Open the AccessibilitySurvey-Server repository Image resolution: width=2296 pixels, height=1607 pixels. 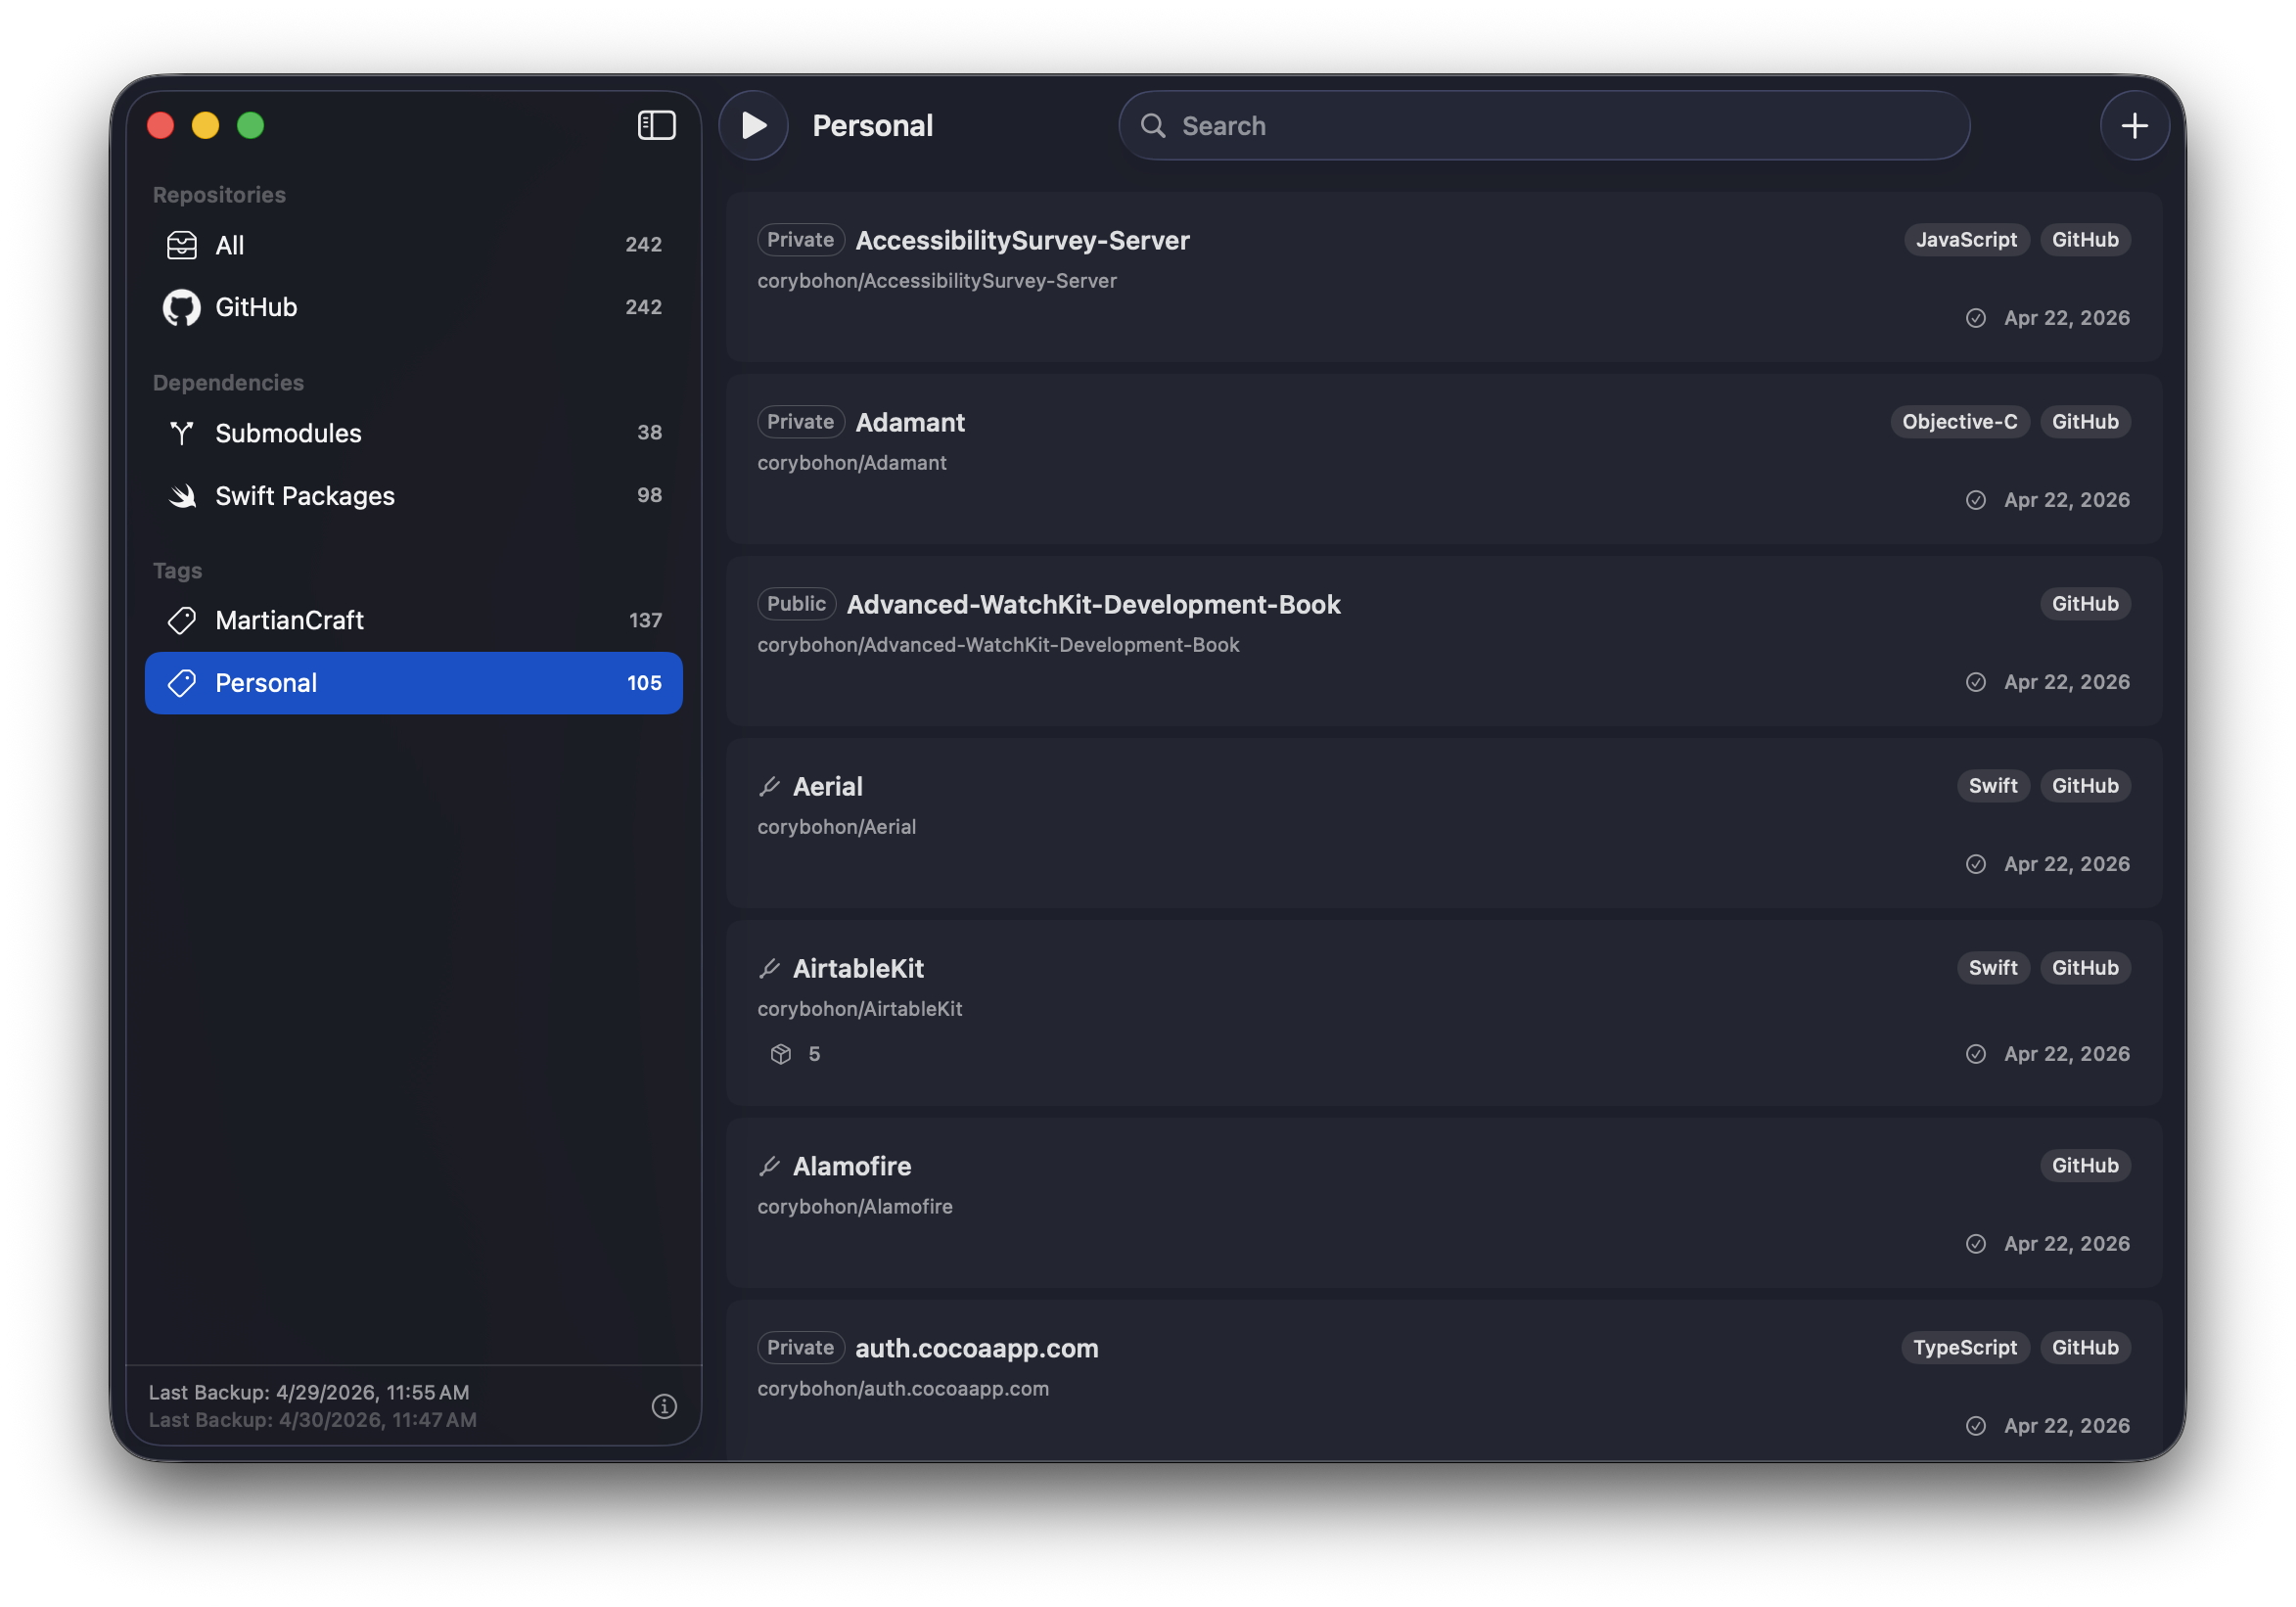[1444, 277]
